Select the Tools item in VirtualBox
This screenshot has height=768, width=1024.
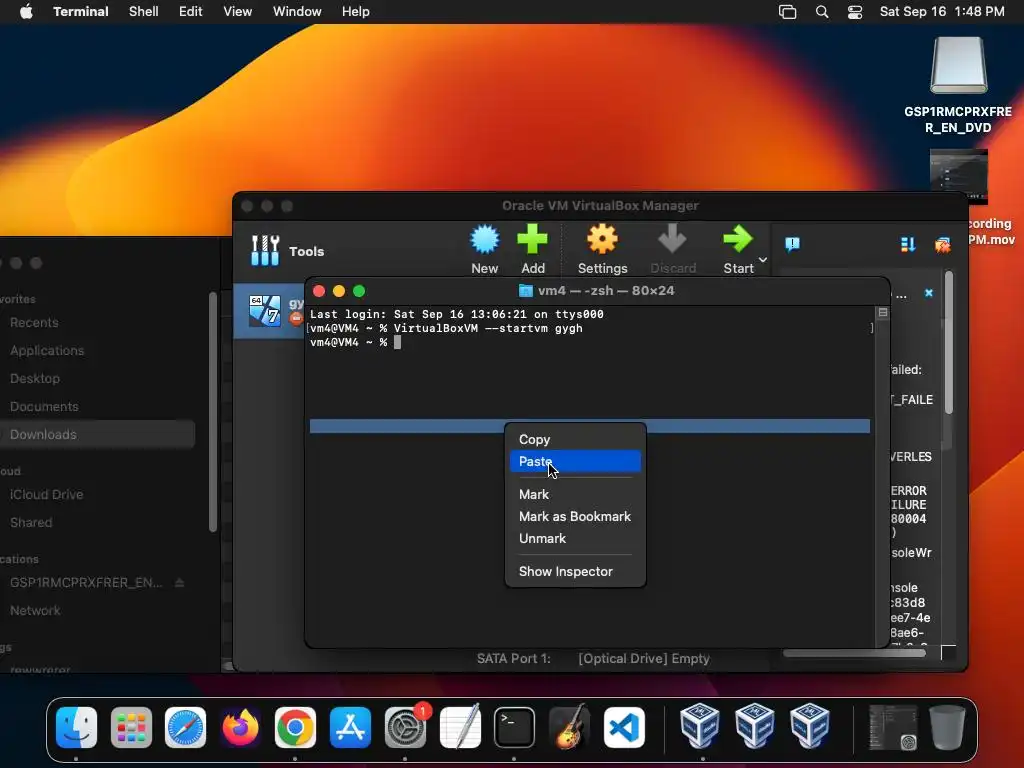pos(287,251)
